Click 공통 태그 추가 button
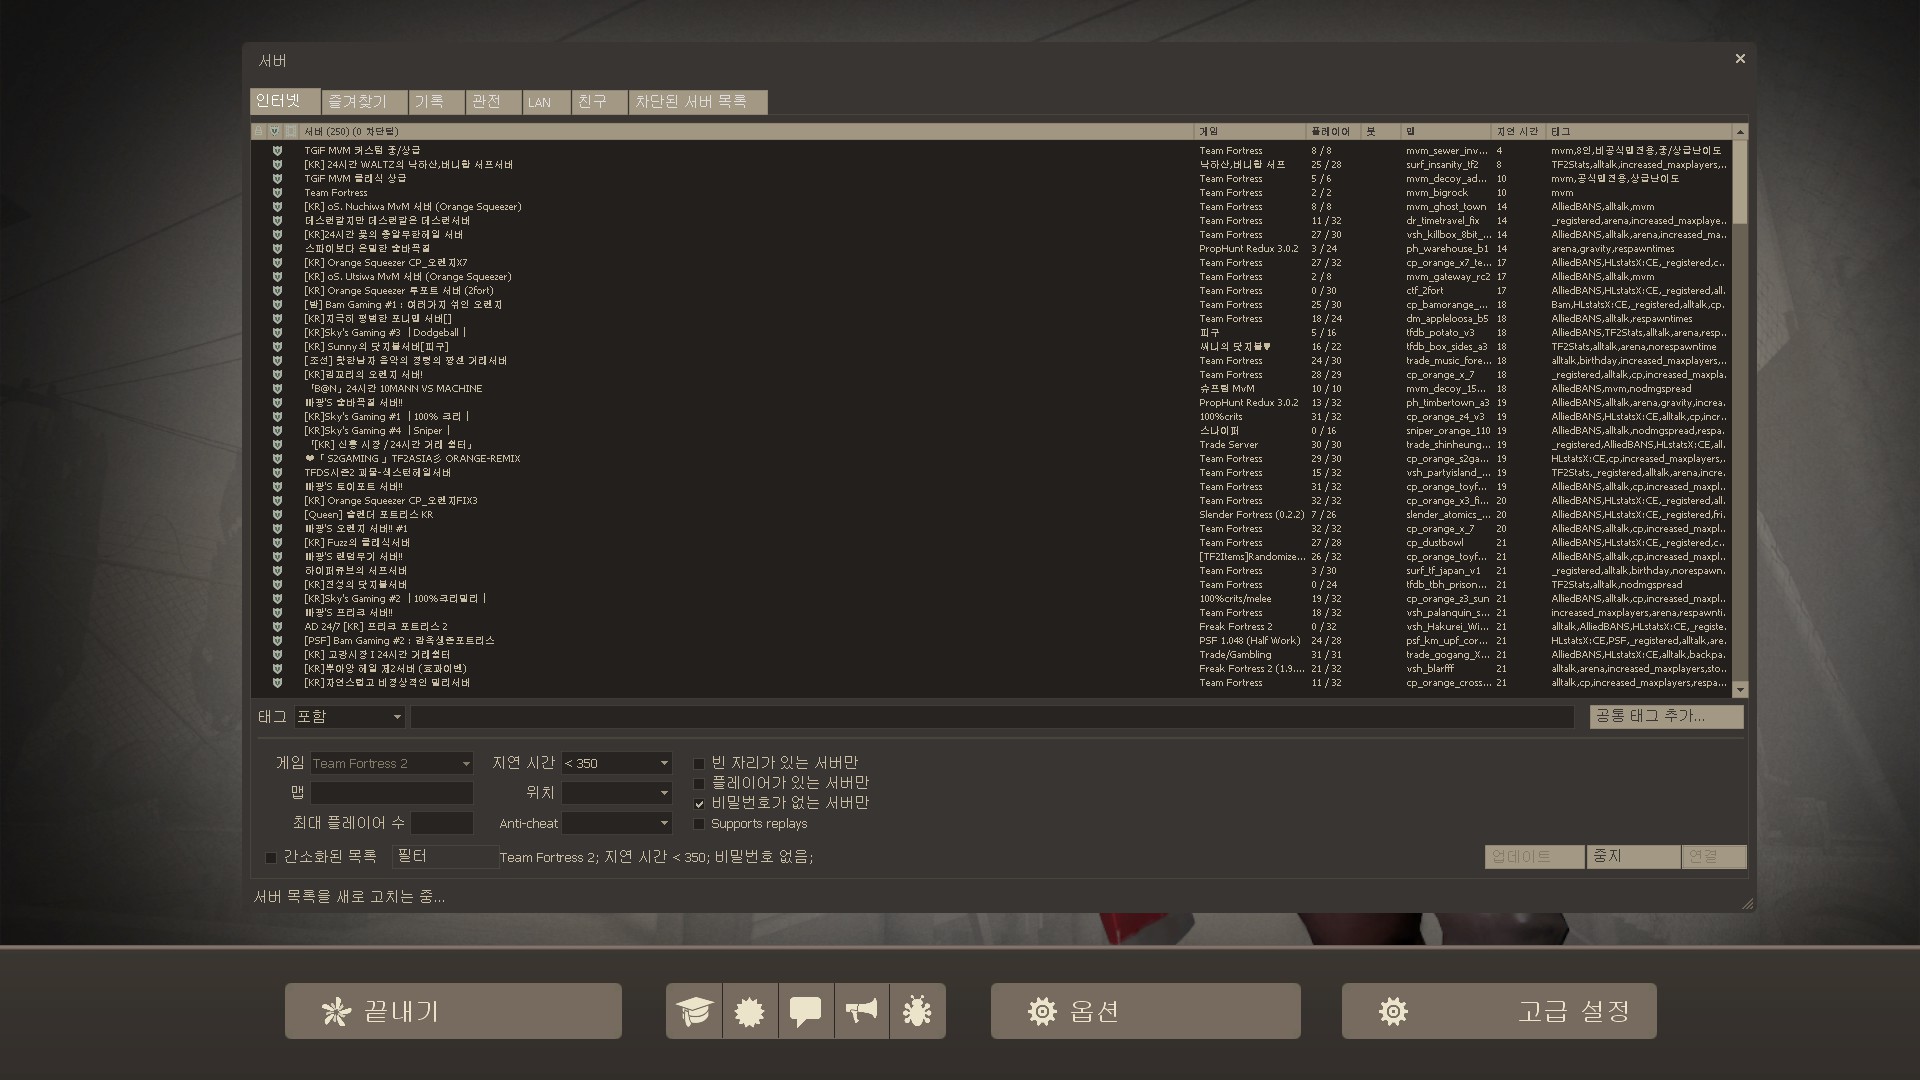 pyautogui.click(x=1666, y=716)
